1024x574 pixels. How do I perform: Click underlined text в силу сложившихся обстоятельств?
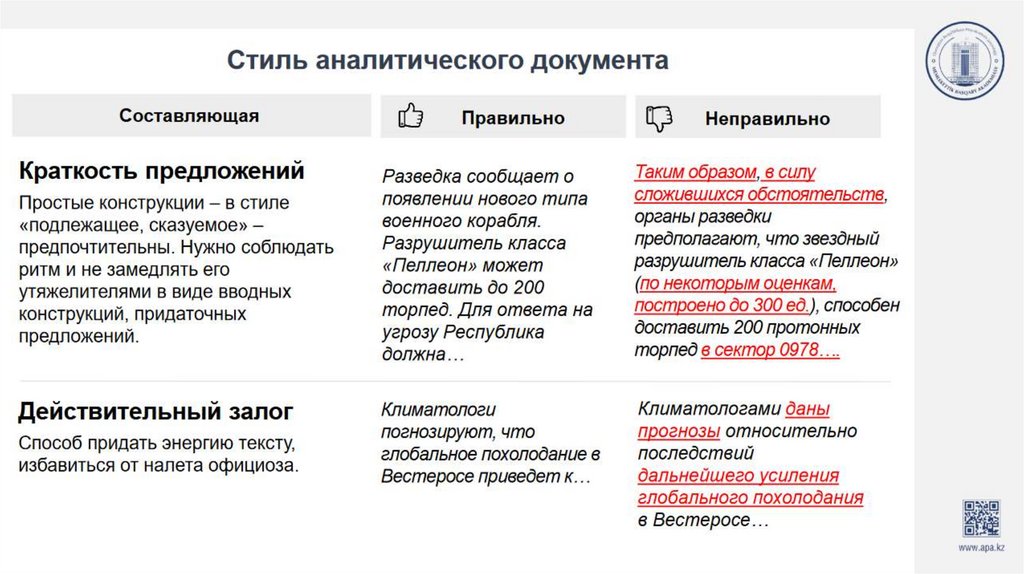pos(760,193)
